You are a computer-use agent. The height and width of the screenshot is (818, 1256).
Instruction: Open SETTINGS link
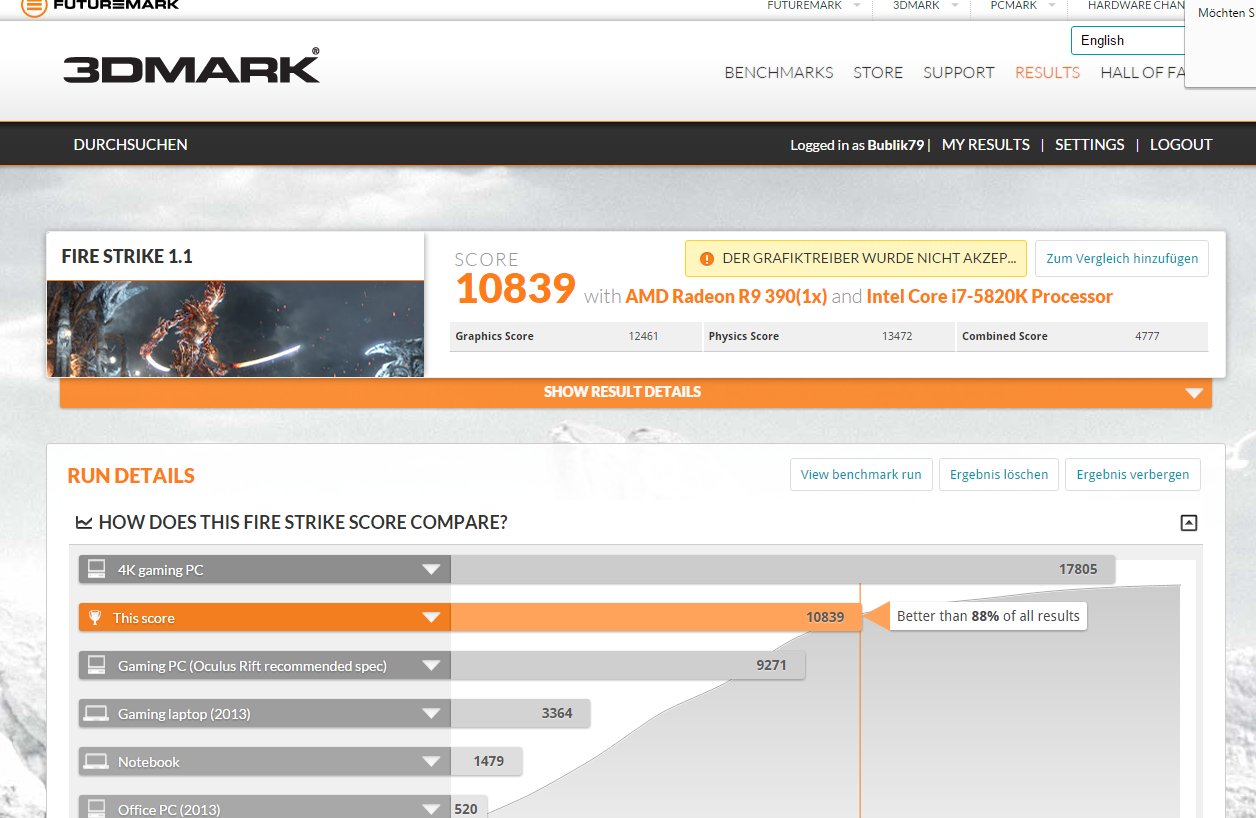pos(1090,144)
